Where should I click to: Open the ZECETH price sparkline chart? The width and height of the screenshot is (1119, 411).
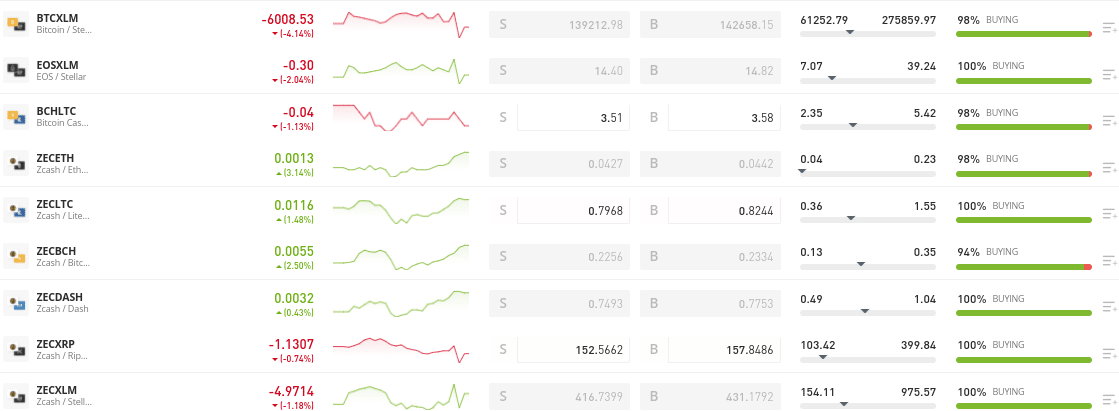pyautogui.click(x=401, y=164)
